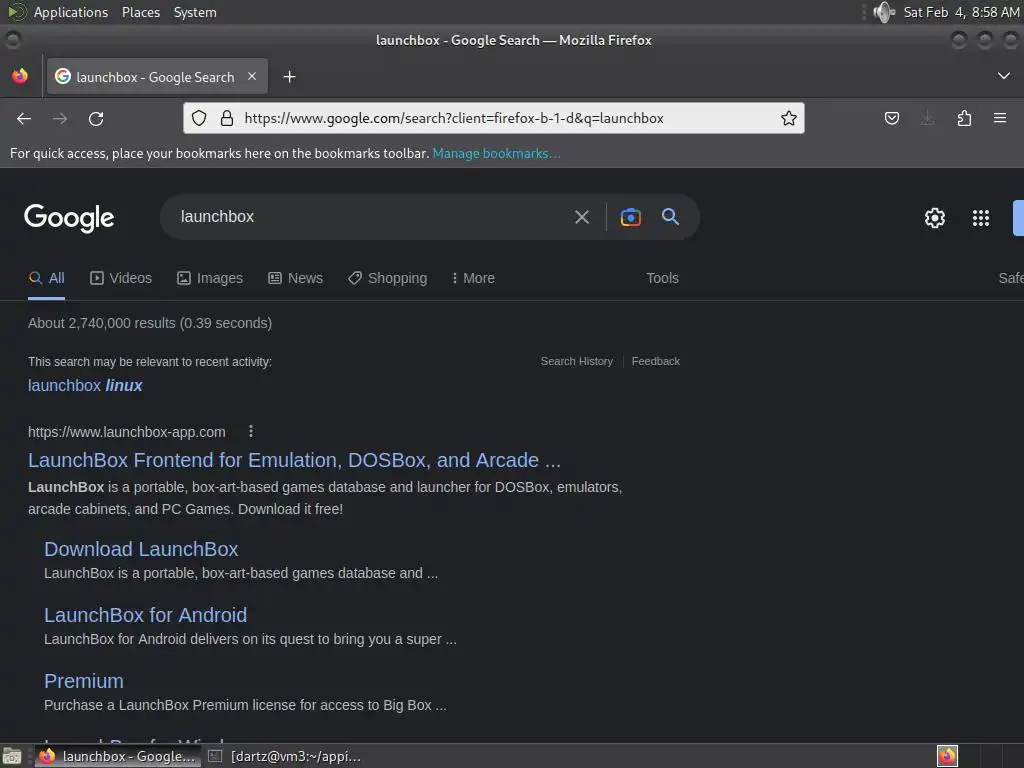The width and height of the screenshot is (1024, 768).
Task: Open the Applications menu
Action: [71, 12]
